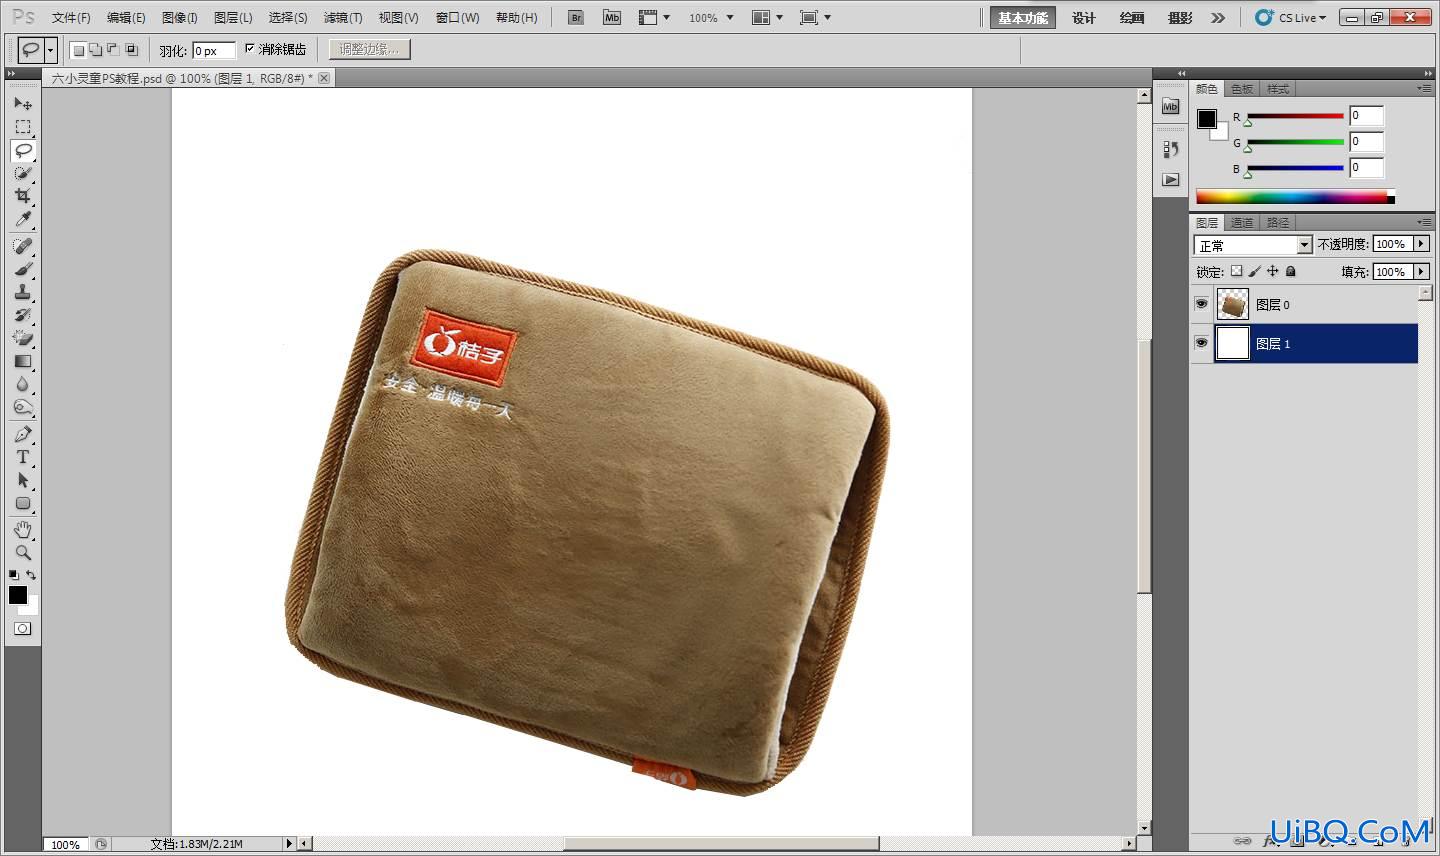Open the Lasso tool preset picker arrow

tap(53, 49)
